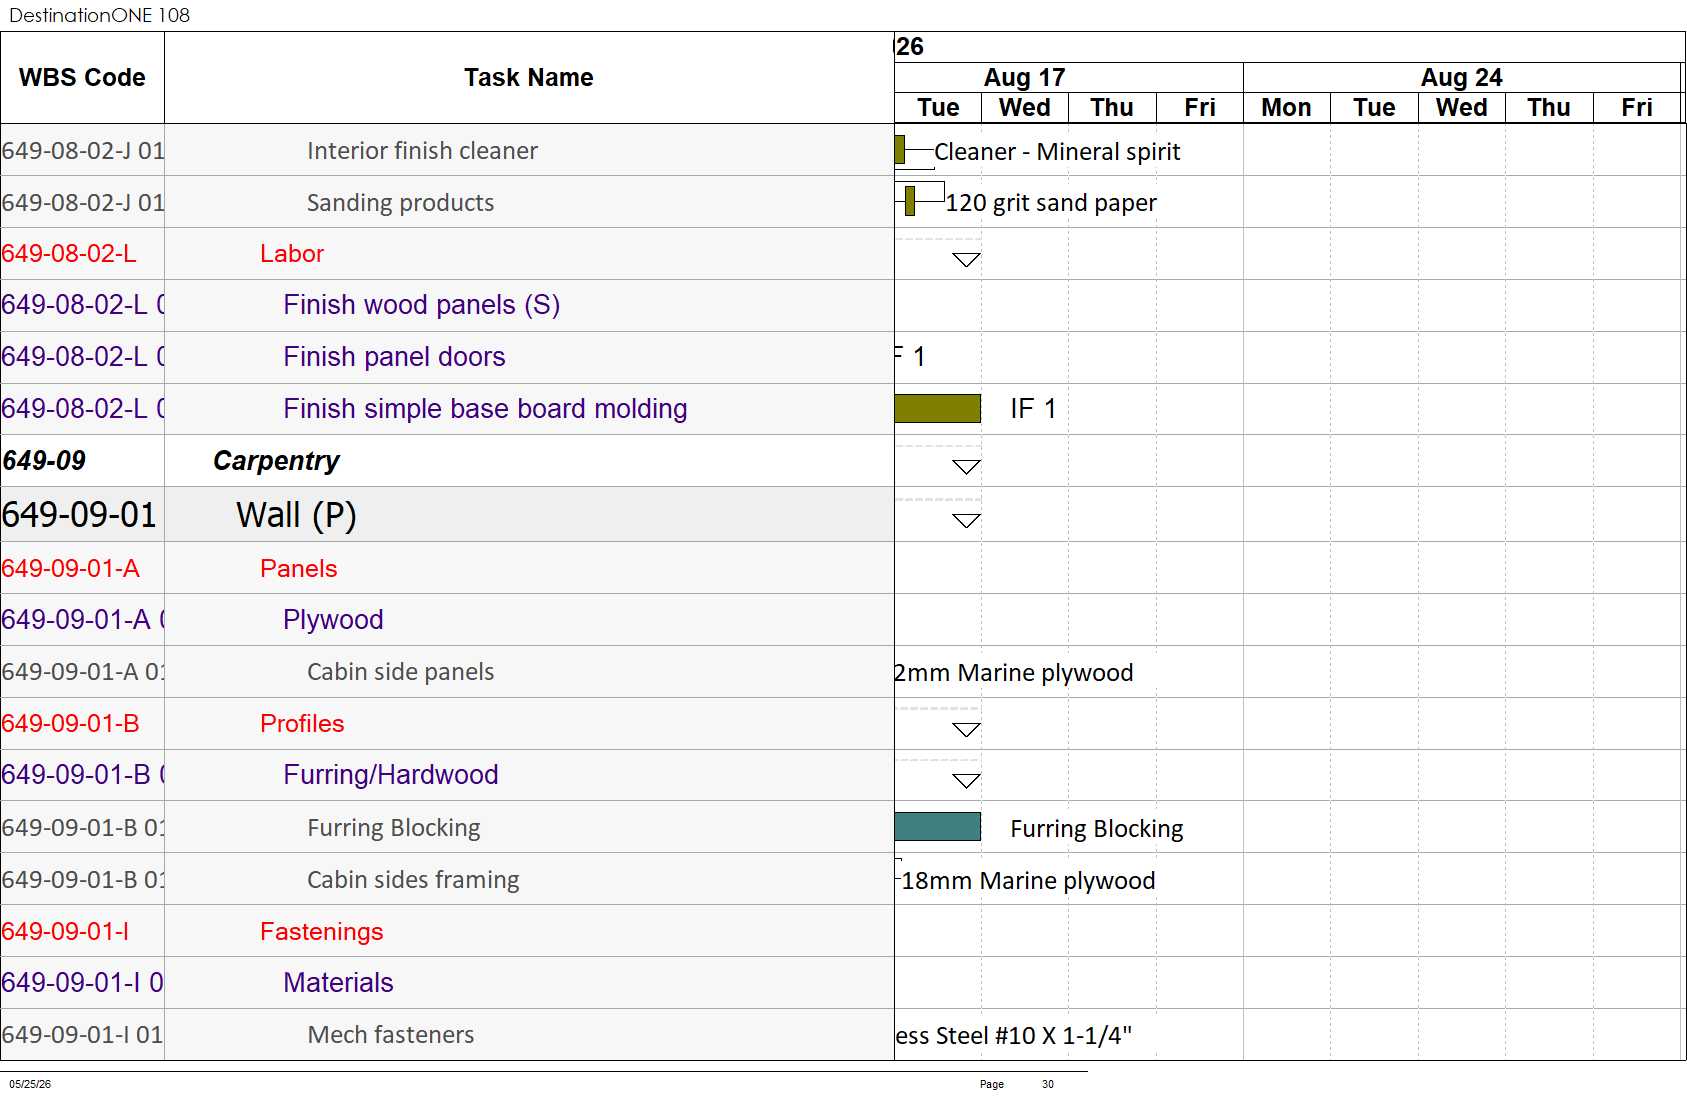1687x1097 pixels.
Task: Select the Profiles task name
Action: click(302, 723)
